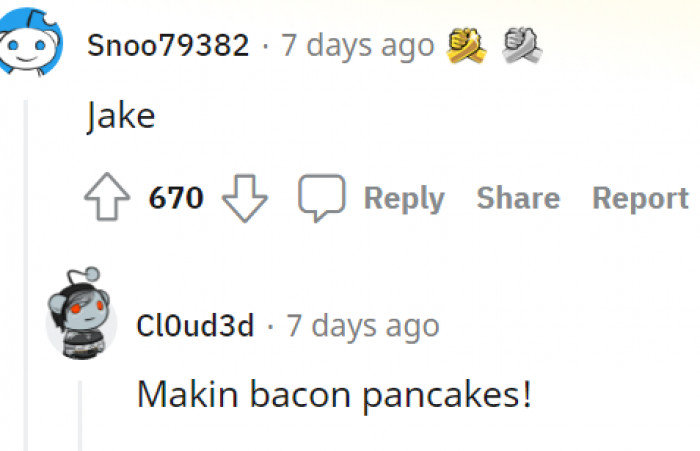The width and height of the screenshot is (700, 451).
Task: Report the Jake comment
Action: tap(640, 198)
